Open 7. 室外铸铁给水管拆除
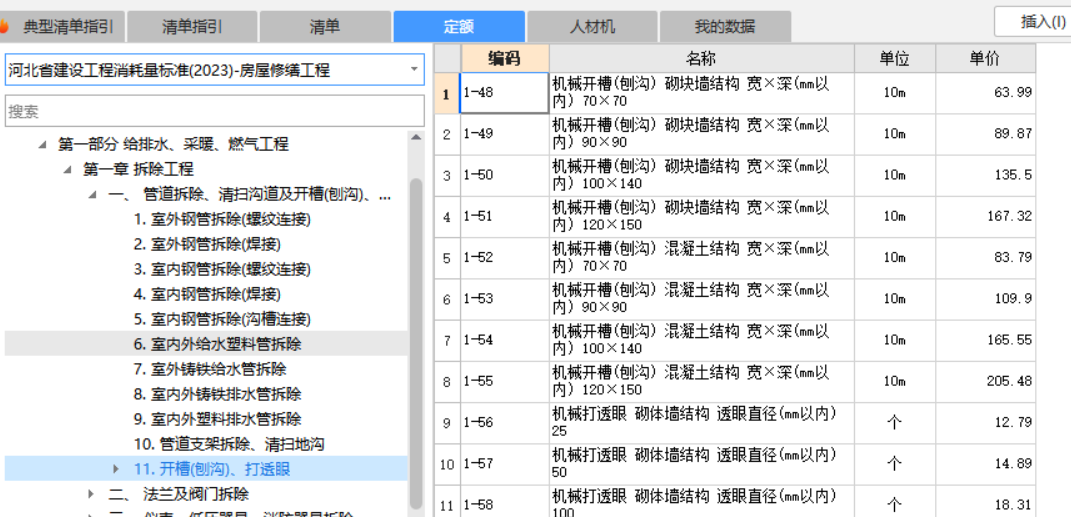 pos(210,369)
